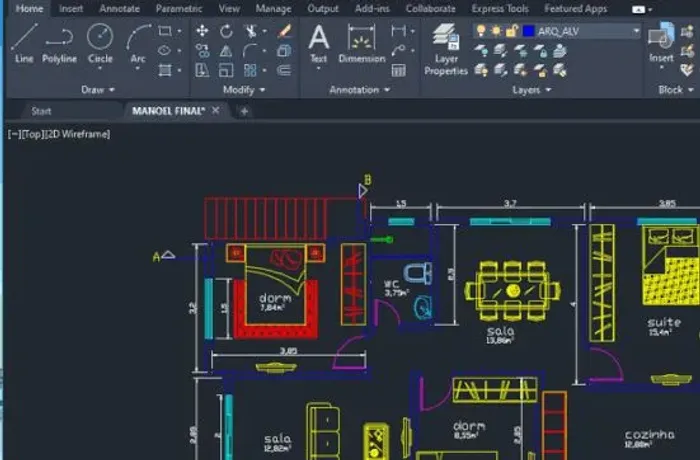
Task: Click the Create Block icon
Action: pyautogui.click(x=687, y=31)
